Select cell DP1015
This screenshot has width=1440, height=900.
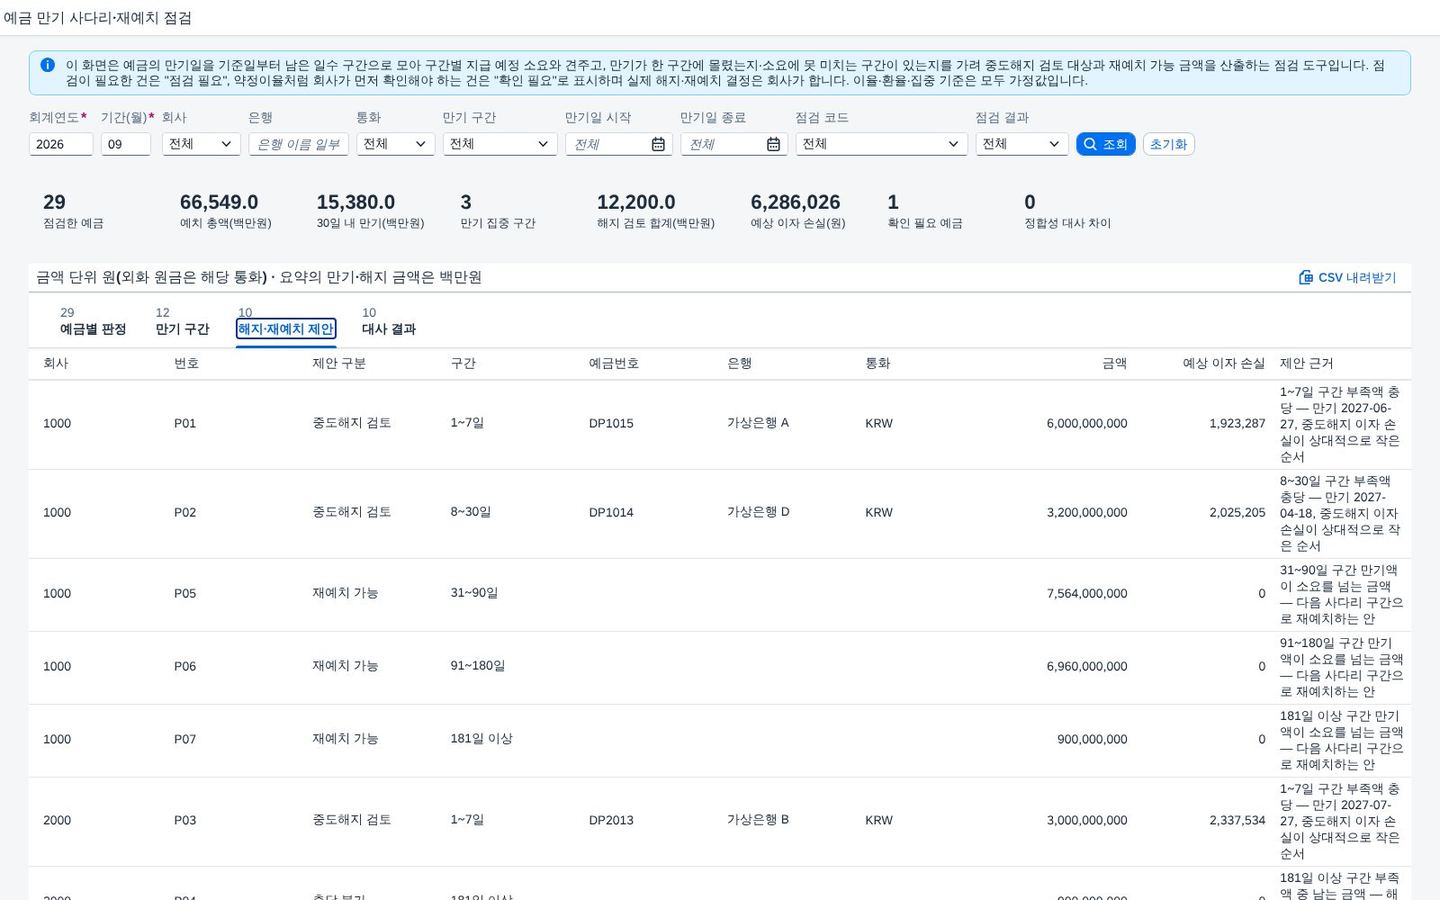(x=611, y=423)
